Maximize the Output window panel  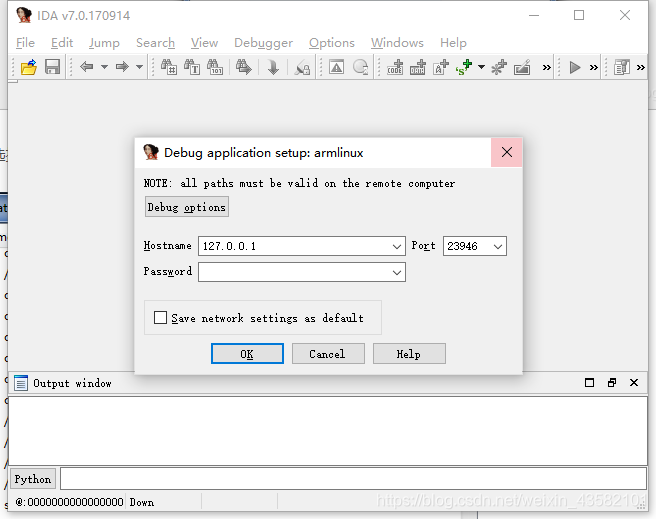pos(589,383)
